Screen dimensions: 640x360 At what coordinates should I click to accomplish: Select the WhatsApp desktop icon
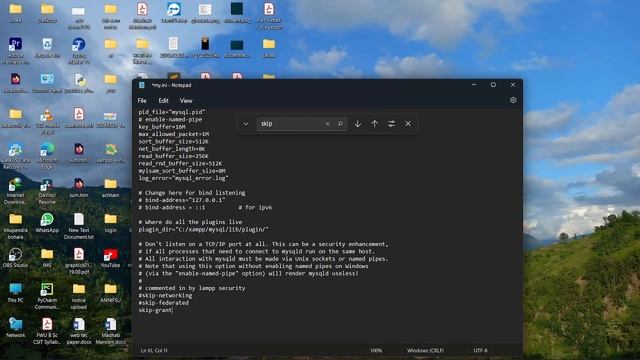[x=47, y=223]
